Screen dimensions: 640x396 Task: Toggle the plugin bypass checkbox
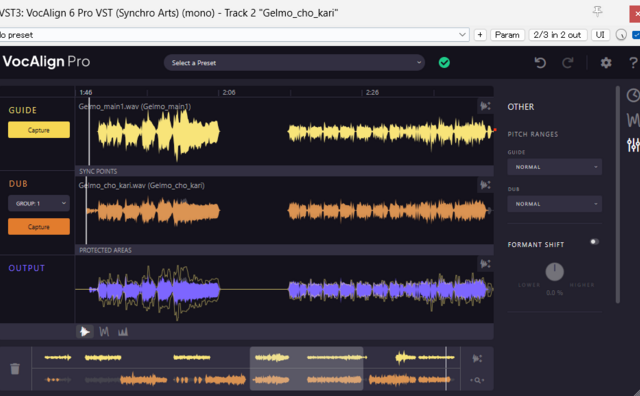click(x=636, y=35)
